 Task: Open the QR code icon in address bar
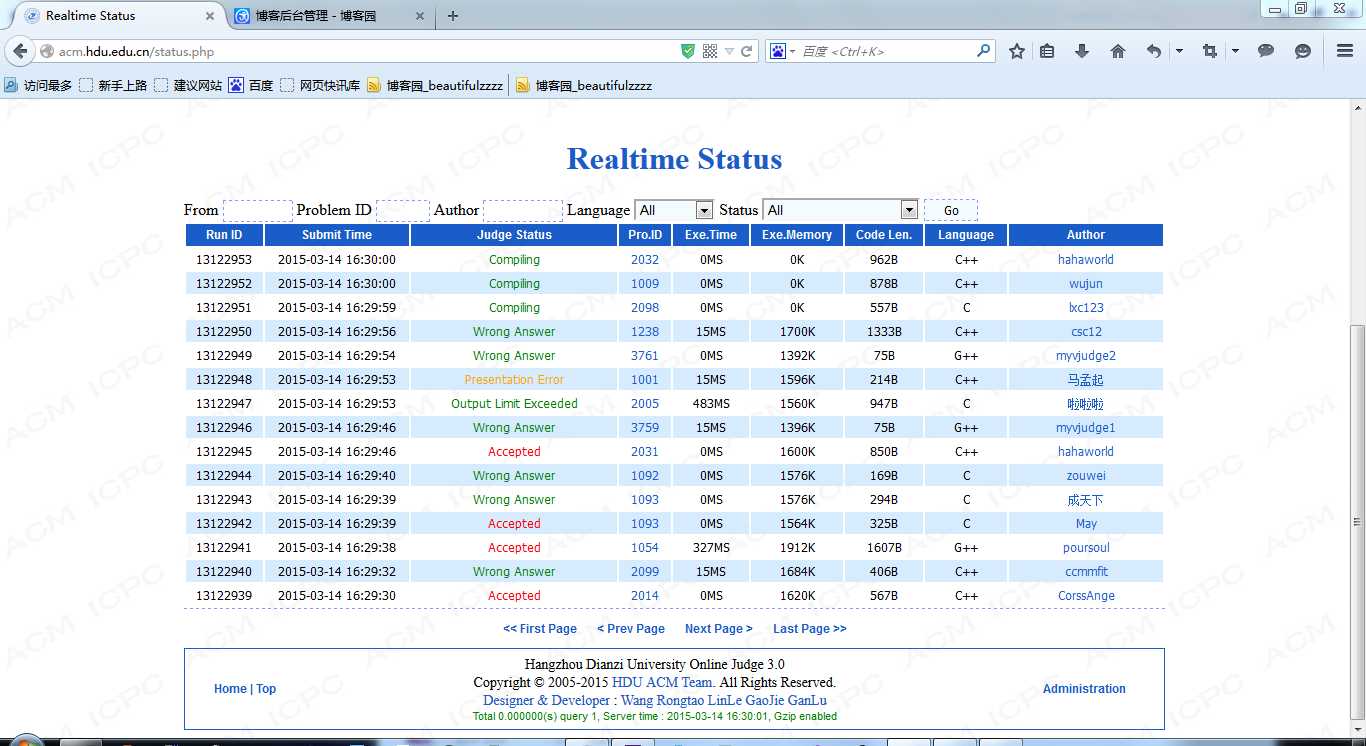(x=710, y=51)
